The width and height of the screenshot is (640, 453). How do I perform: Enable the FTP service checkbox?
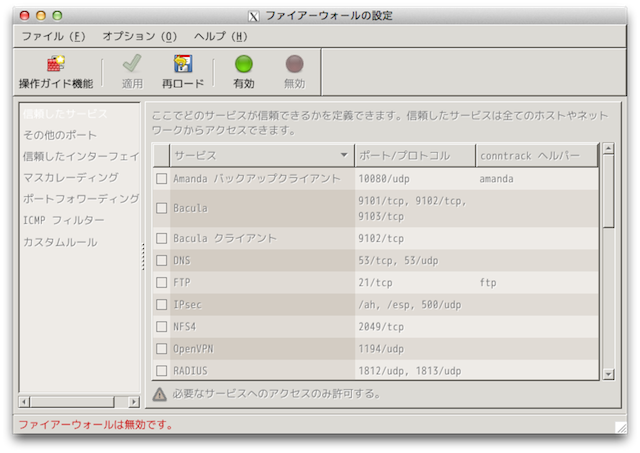161,283
